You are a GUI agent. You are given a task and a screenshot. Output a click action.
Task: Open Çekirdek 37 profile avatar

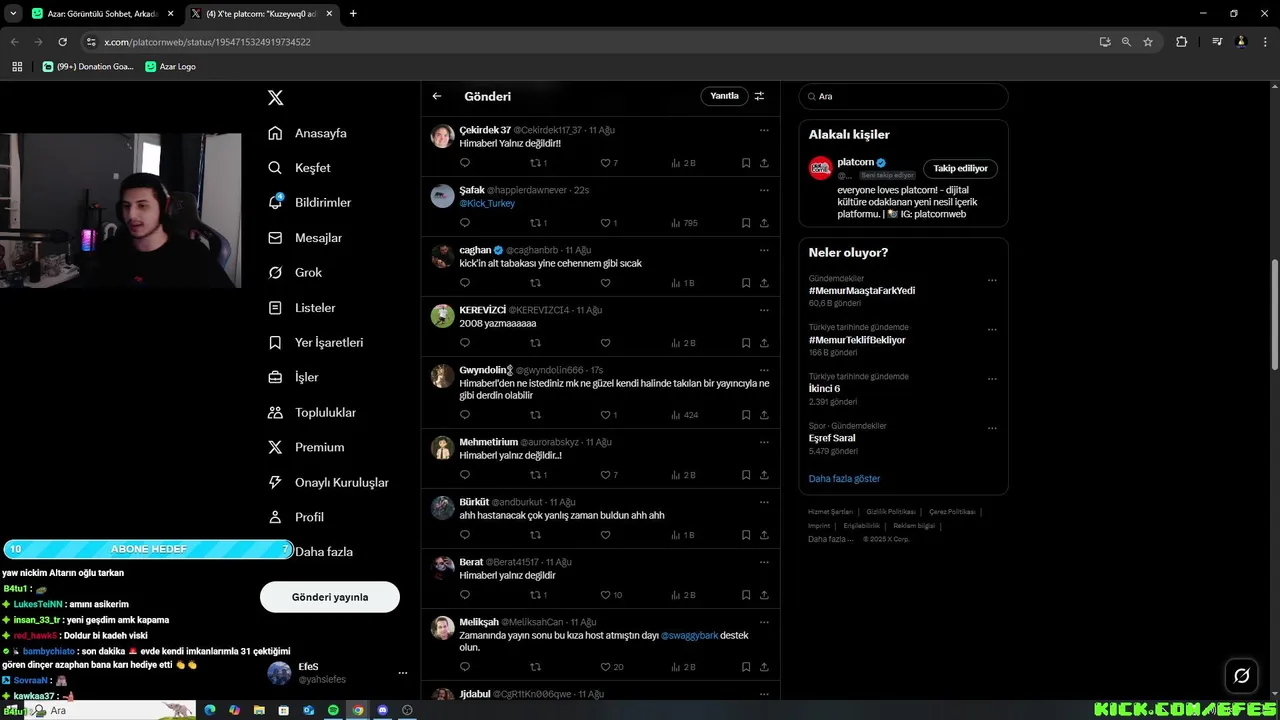[442, 136]
